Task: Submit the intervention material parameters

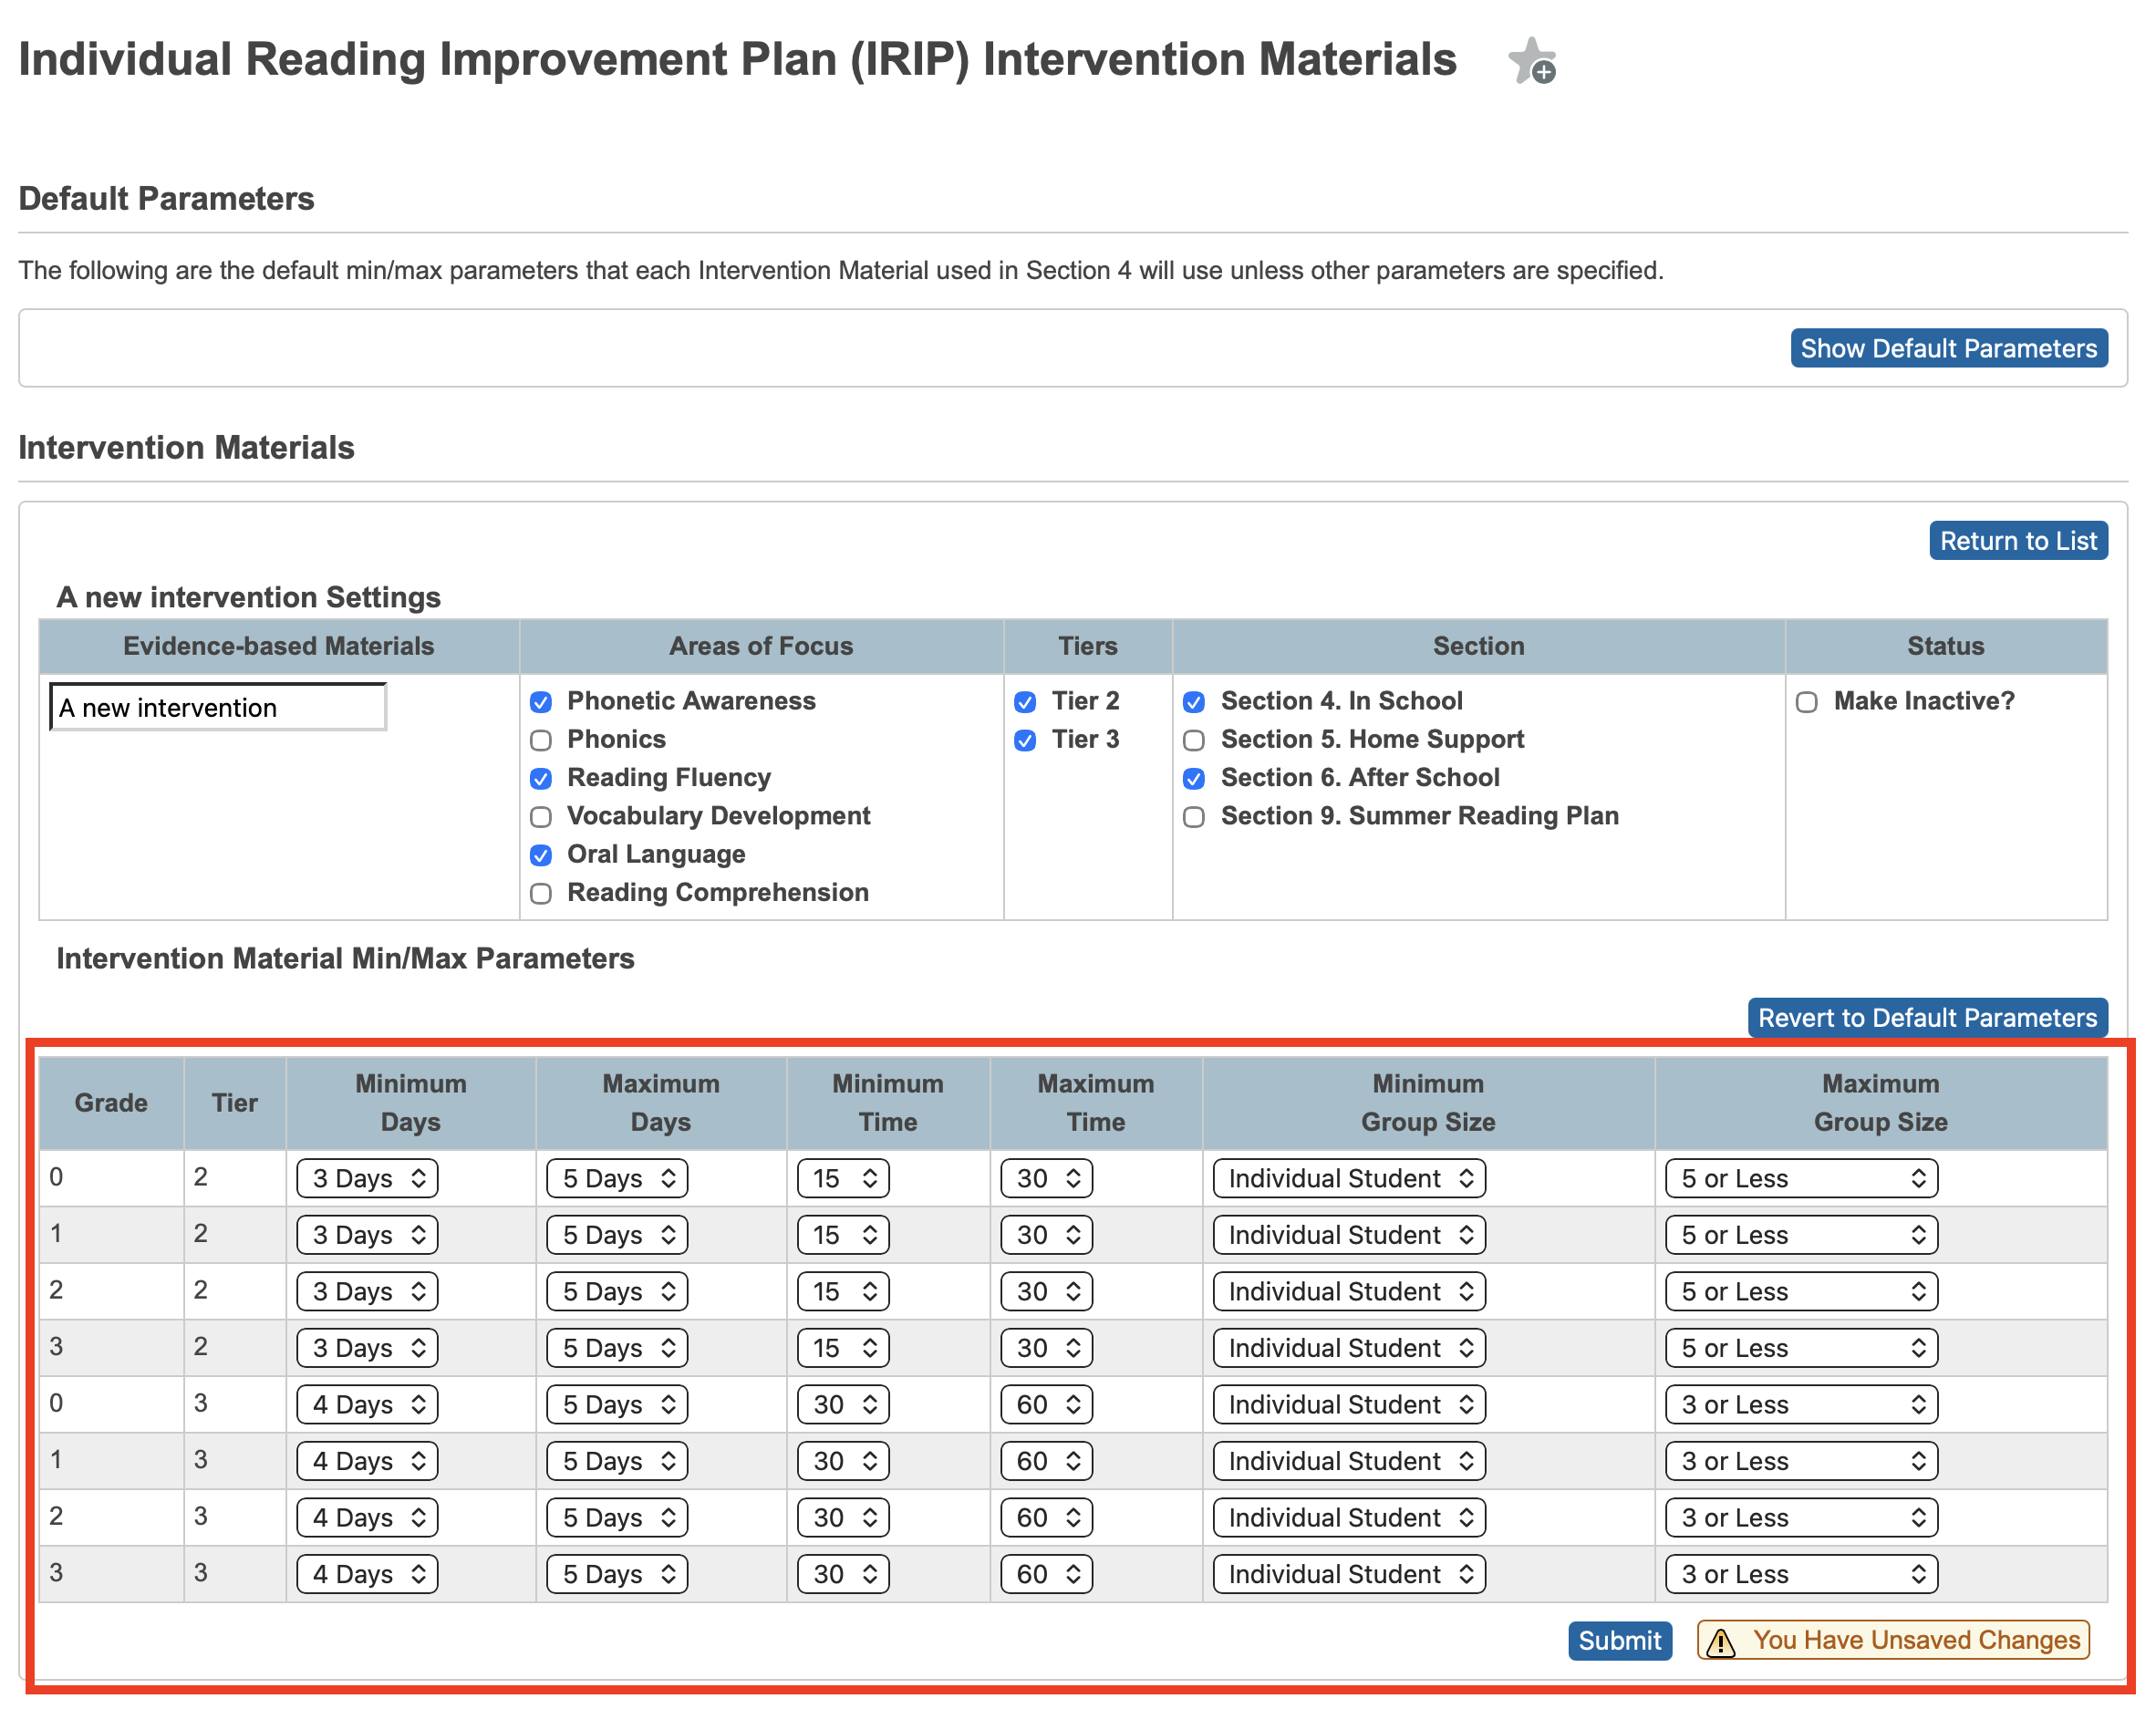Action: (1619, 1640)
